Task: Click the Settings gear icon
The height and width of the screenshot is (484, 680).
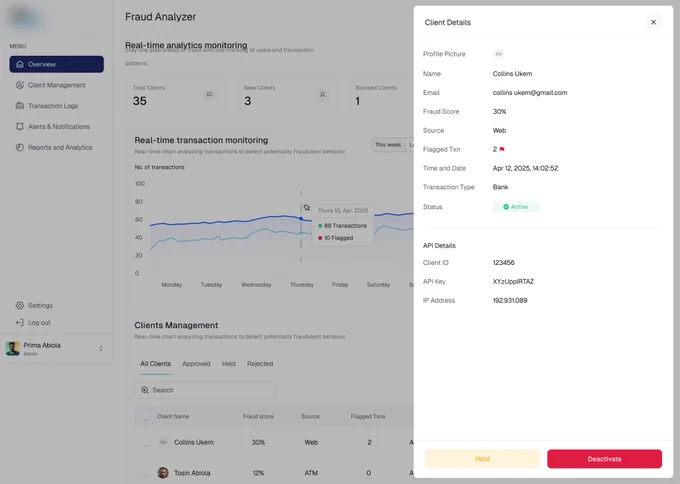Action: [x=20, y=305]
